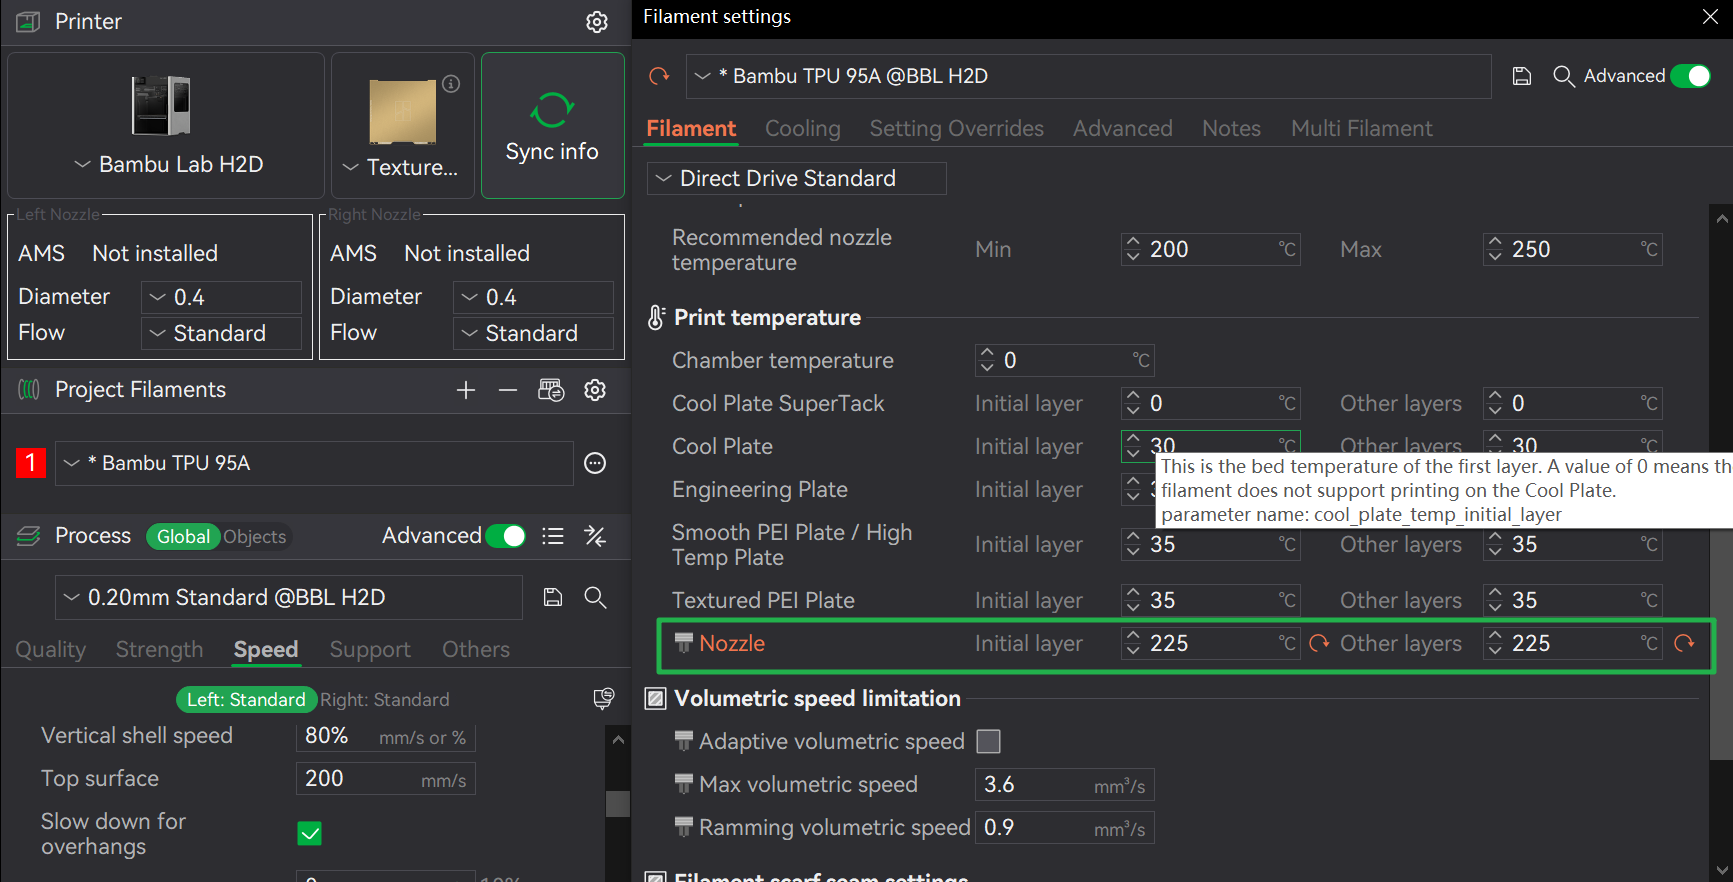Screen dimensions: 1733x882
Task: Add a project filament with plus icon
Action: tap(466, 390)
